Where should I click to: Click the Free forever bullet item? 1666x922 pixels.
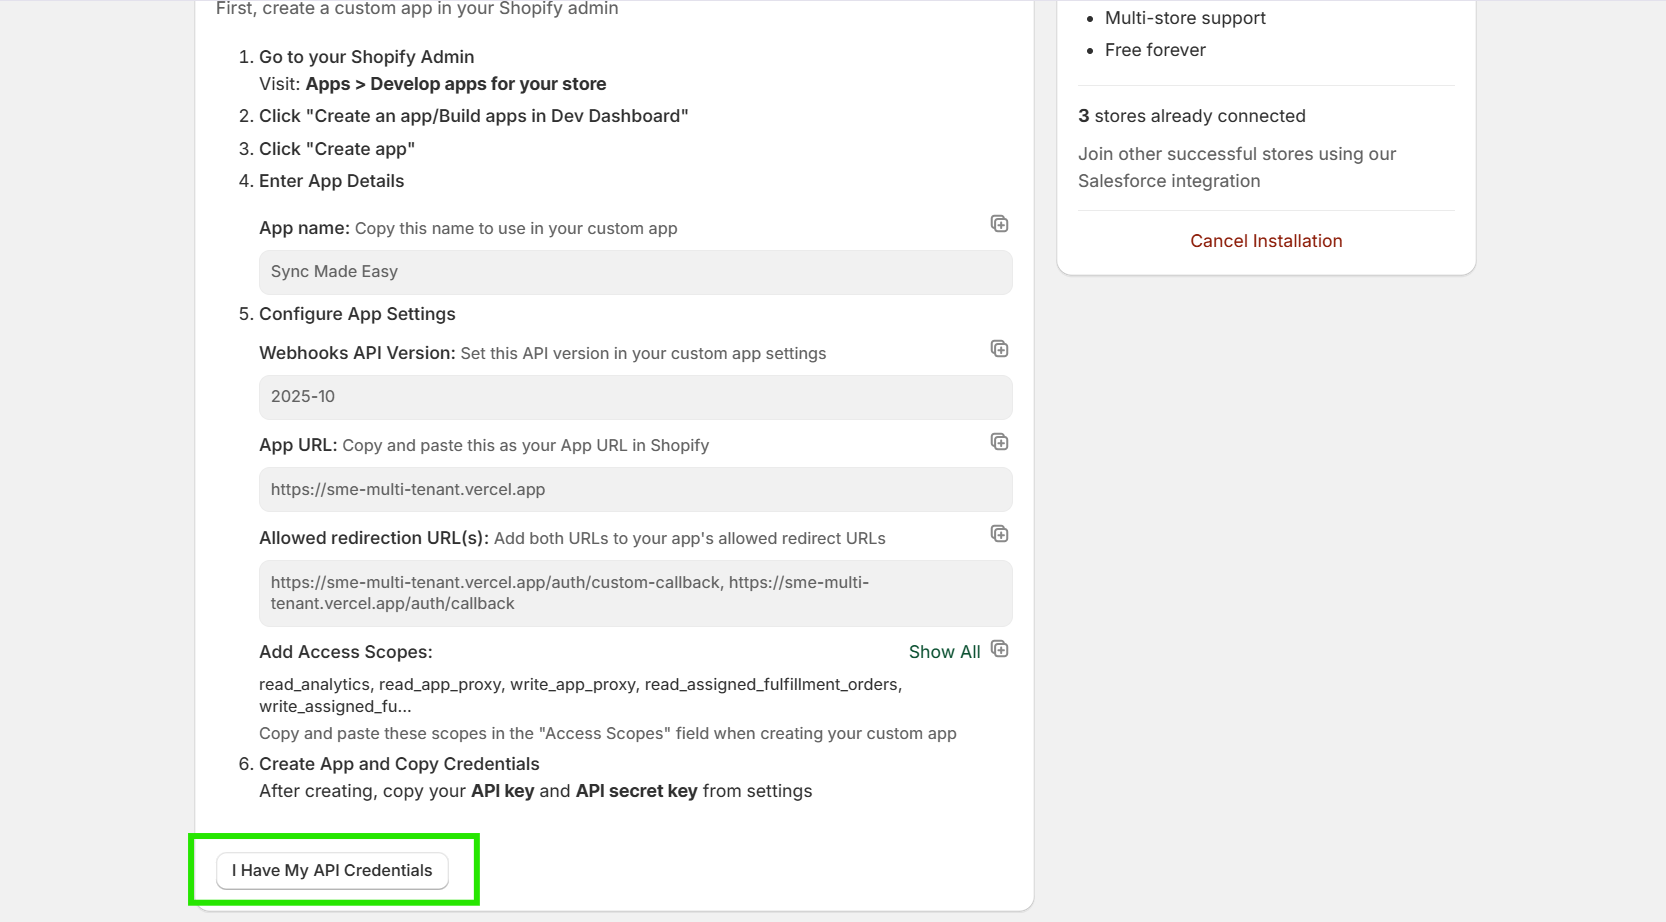[x=1155, y=50]
